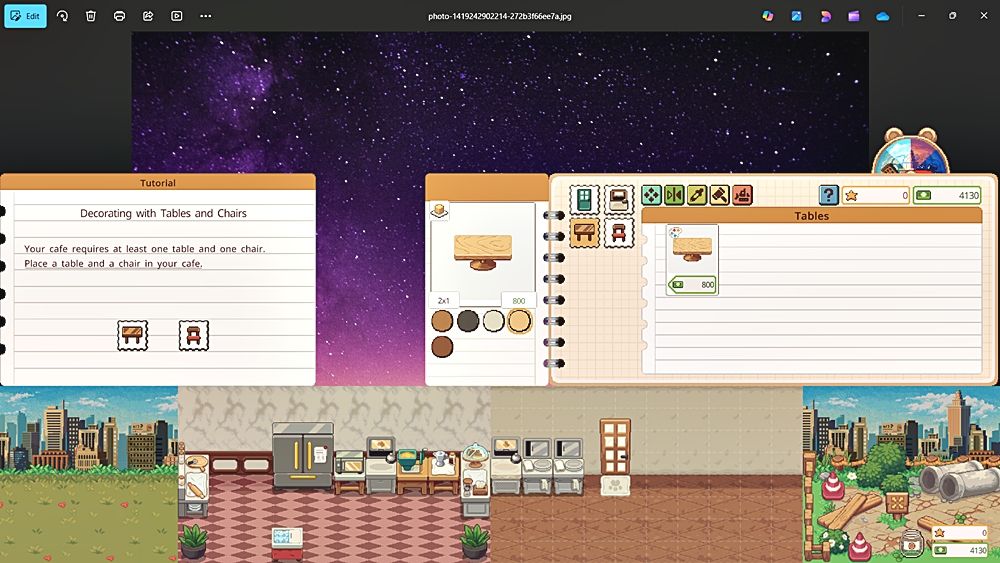Select the wooden table card priced 800

(692, 260)
